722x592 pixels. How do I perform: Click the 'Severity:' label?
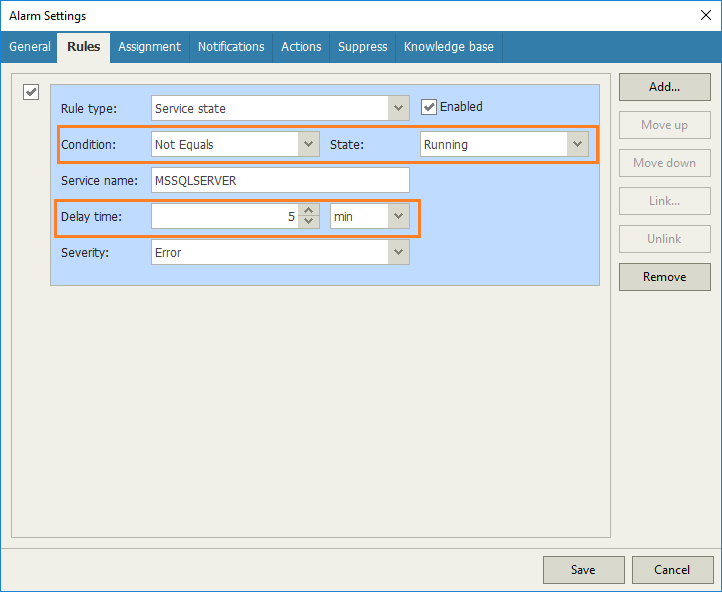(85, 253)
